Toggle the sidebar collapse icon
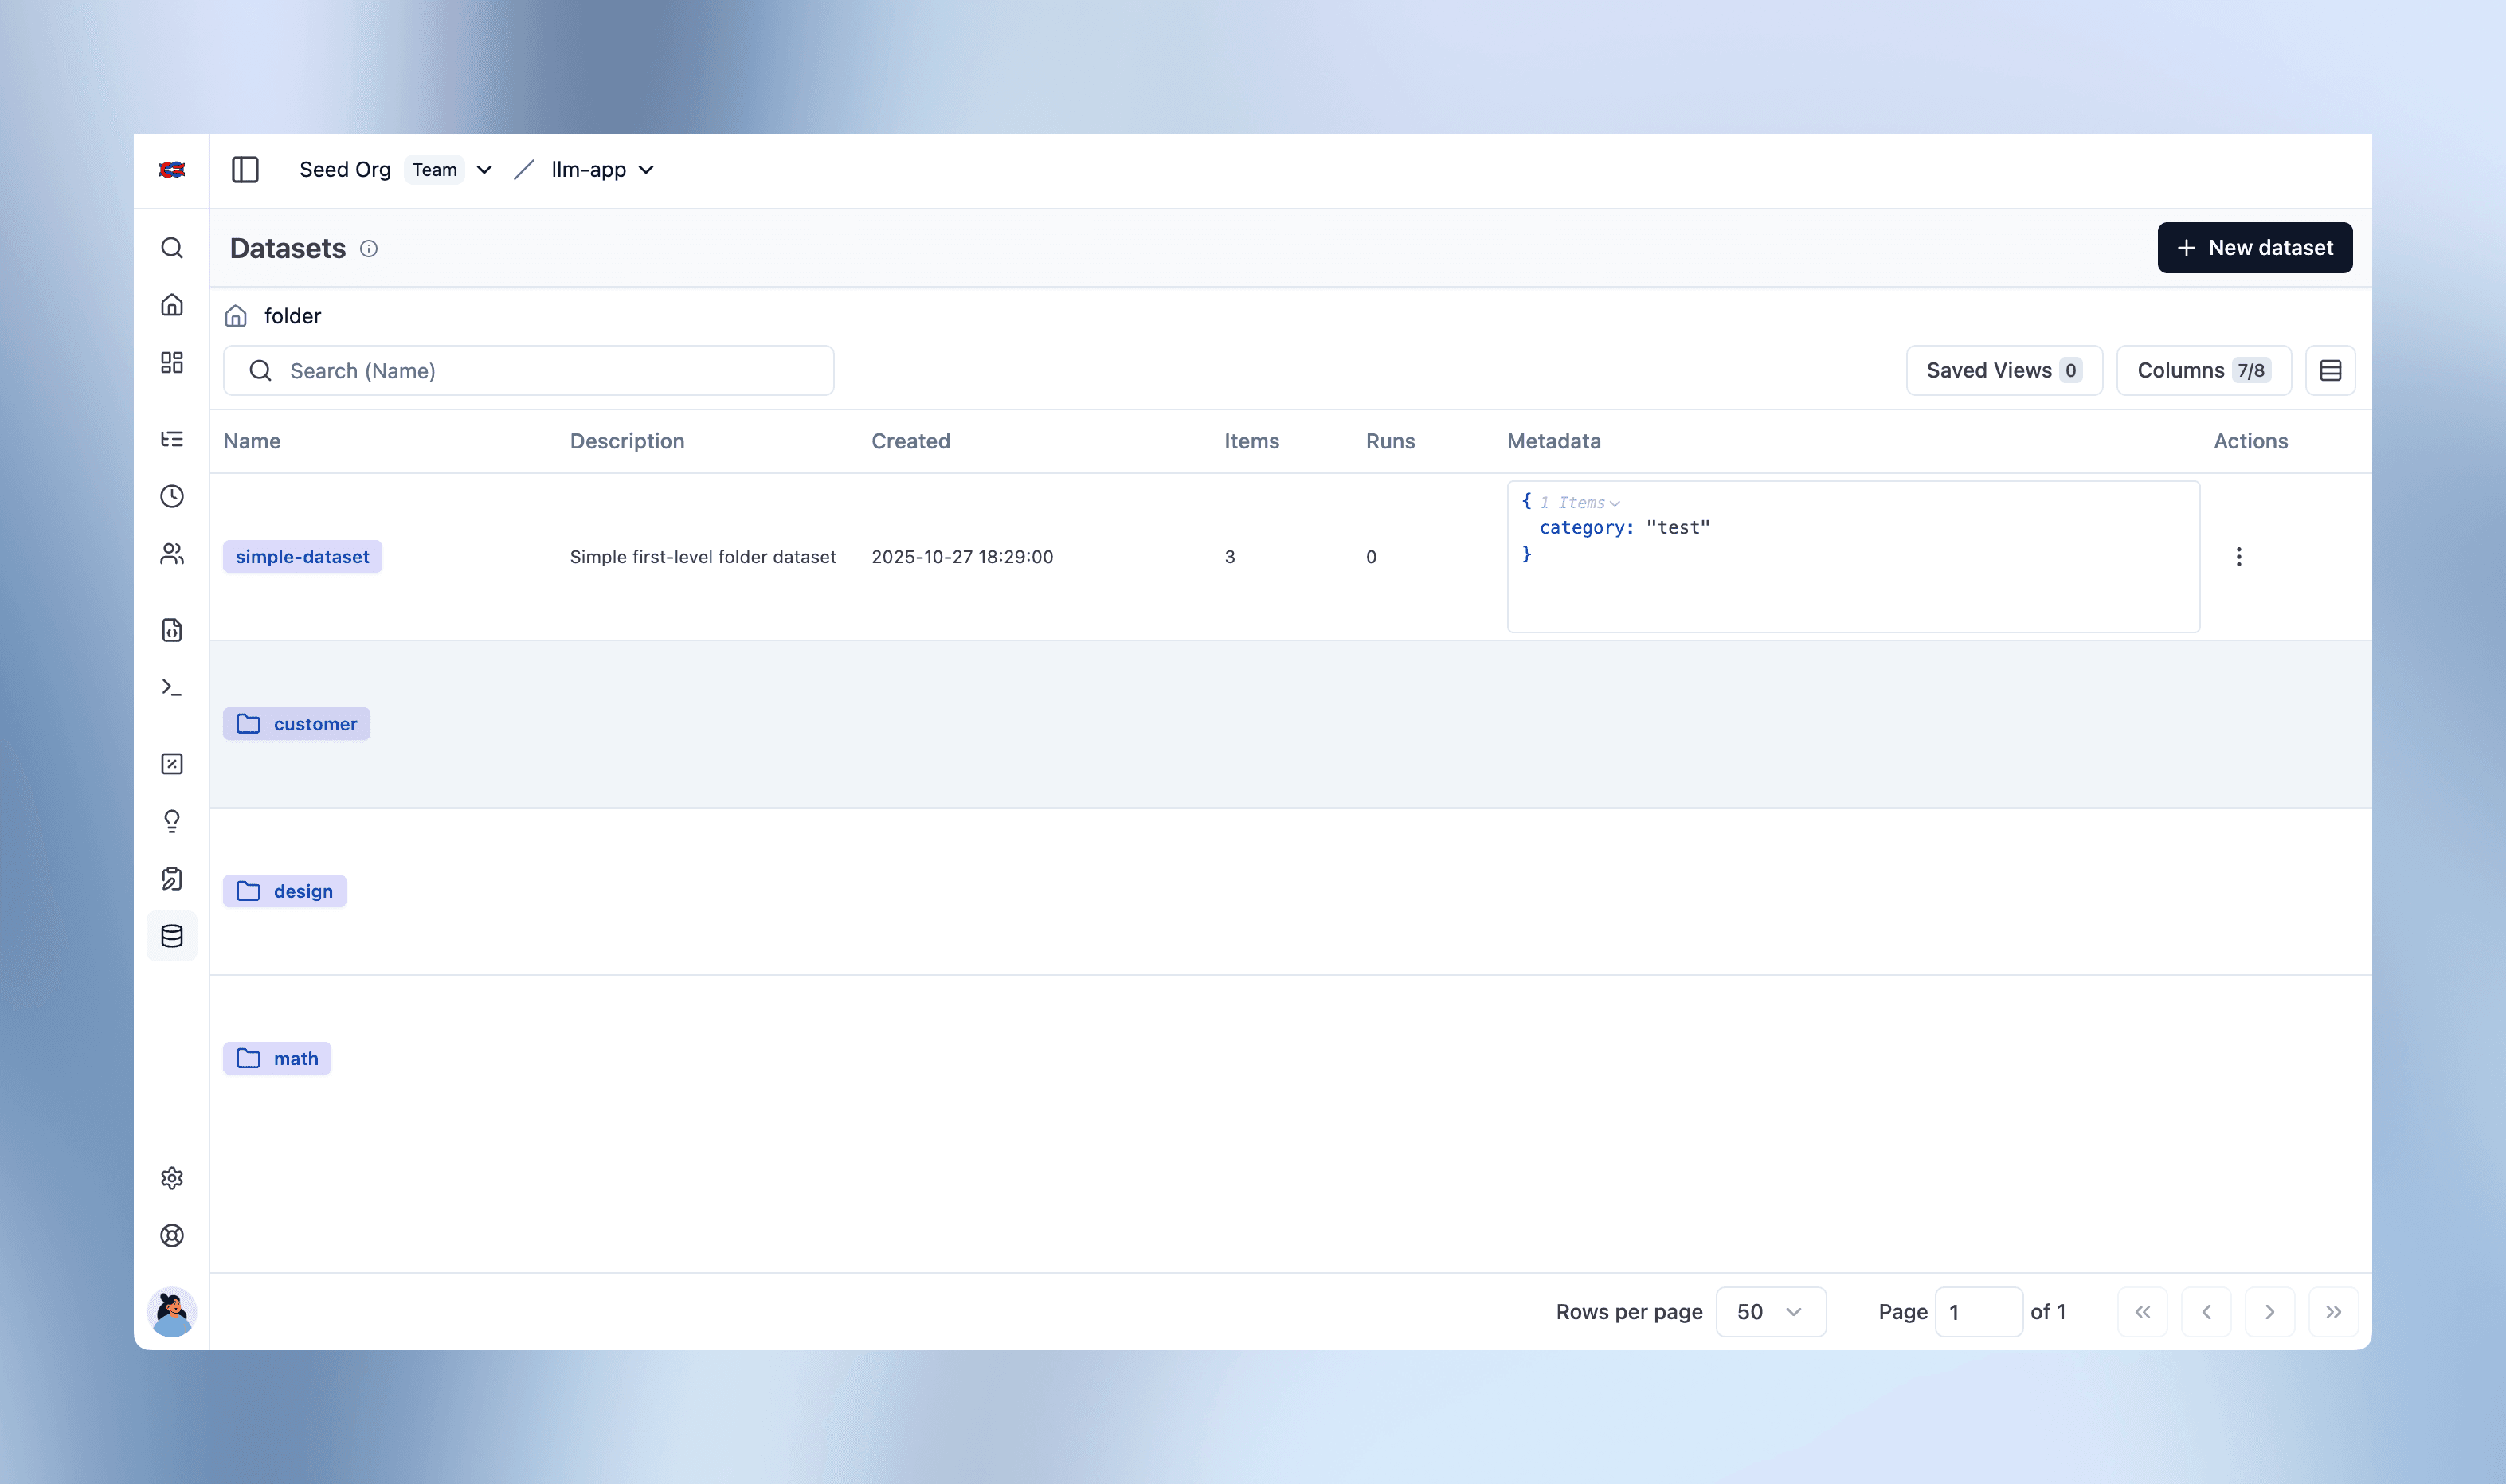Screen dimensions: 2506x1484 tap(245, 169)
